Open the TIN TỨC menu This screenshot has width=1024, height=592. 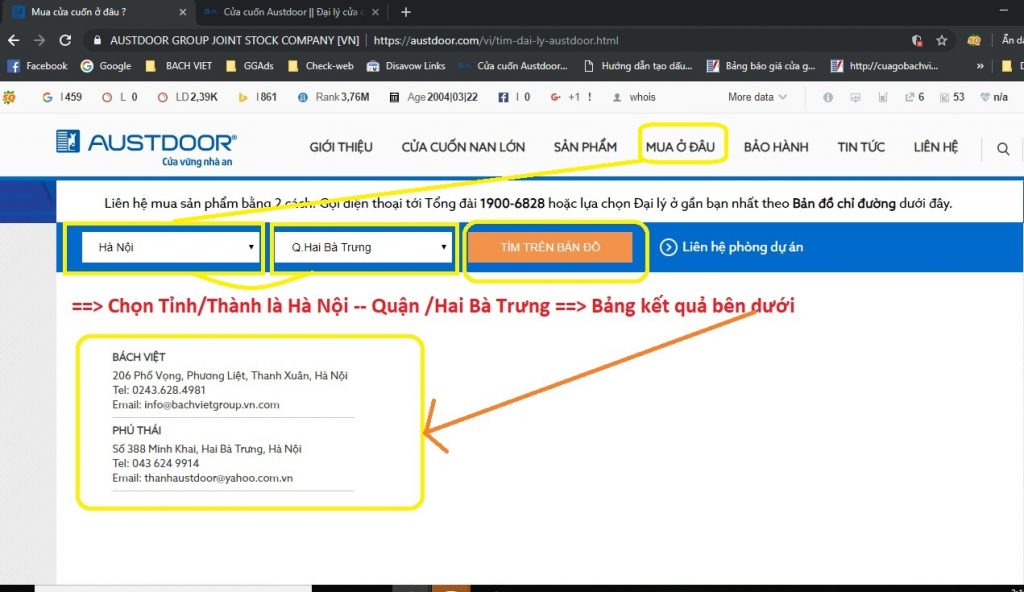pyautogui.click(x=861, y=147)
